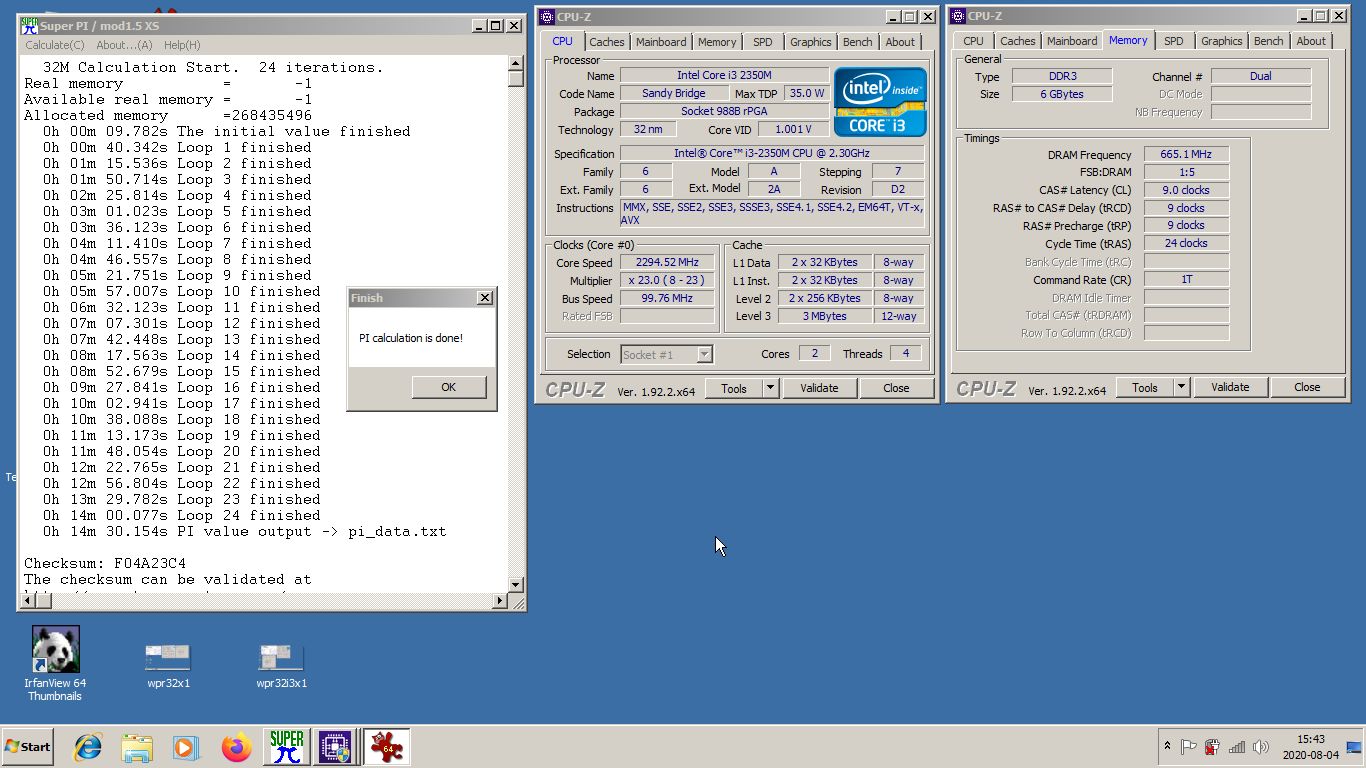
Task: Show hidden tray icons arrow
Action: pos(1167,746)
